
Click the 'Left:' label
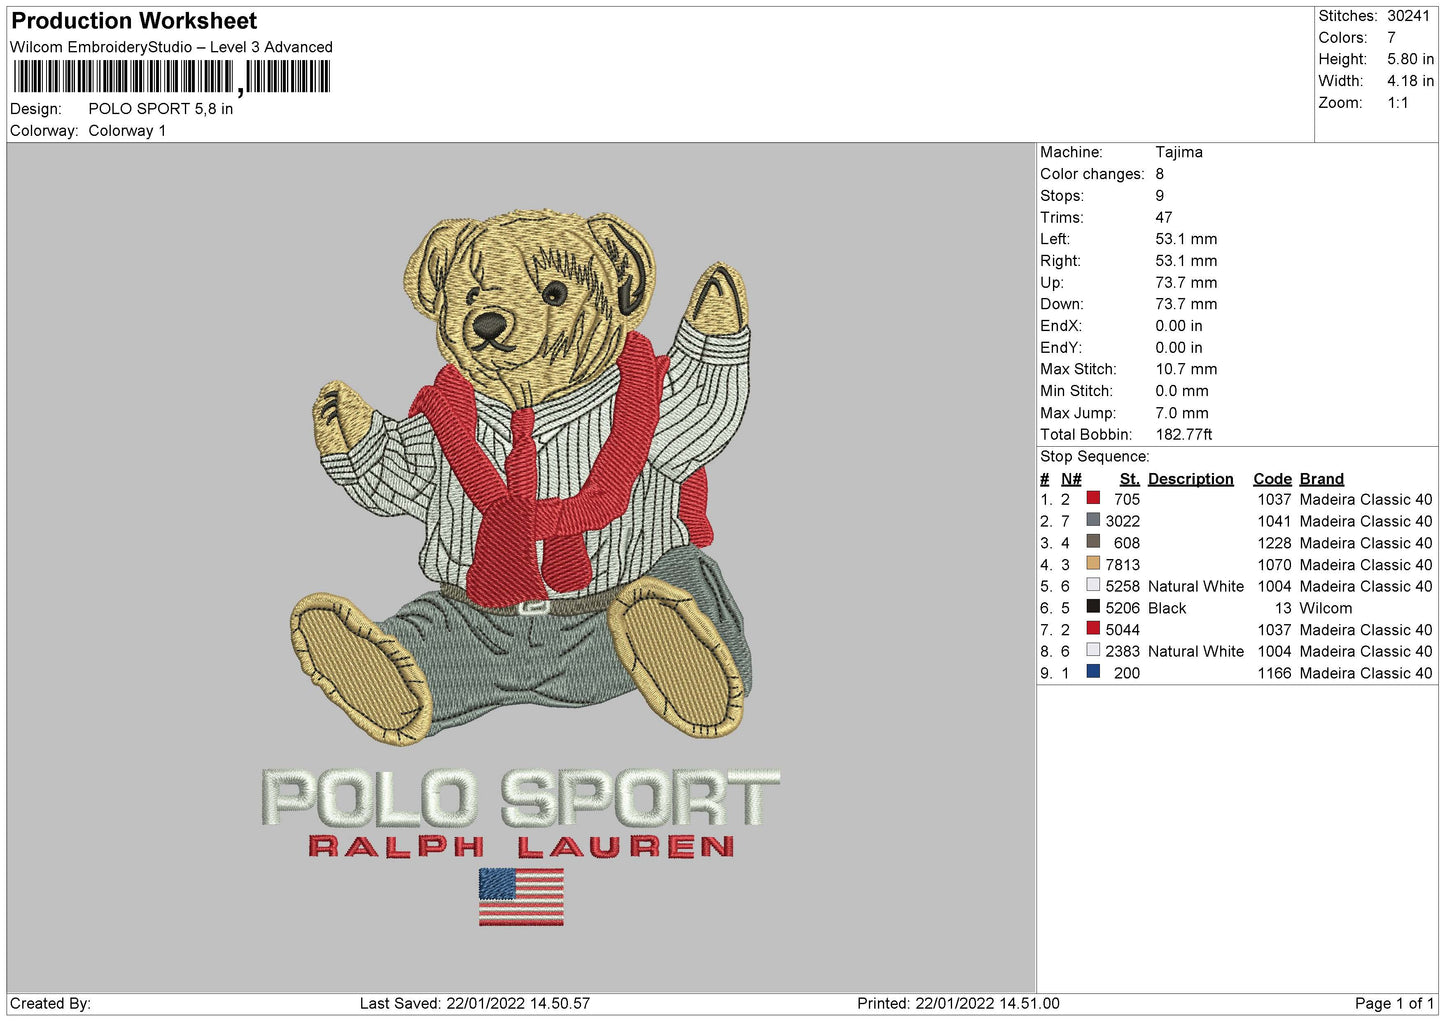click(1055, 239)
